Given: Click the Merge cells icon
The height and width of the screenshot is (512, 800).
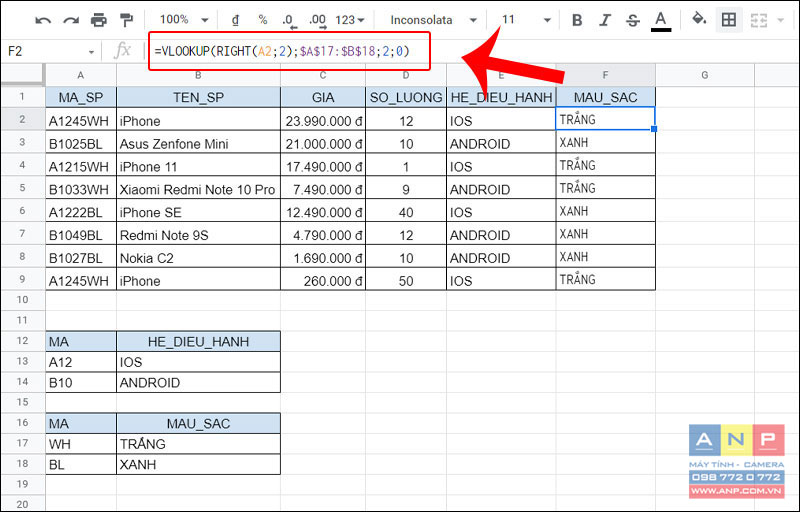Looking at the screenshot, I should coord(759,20).
